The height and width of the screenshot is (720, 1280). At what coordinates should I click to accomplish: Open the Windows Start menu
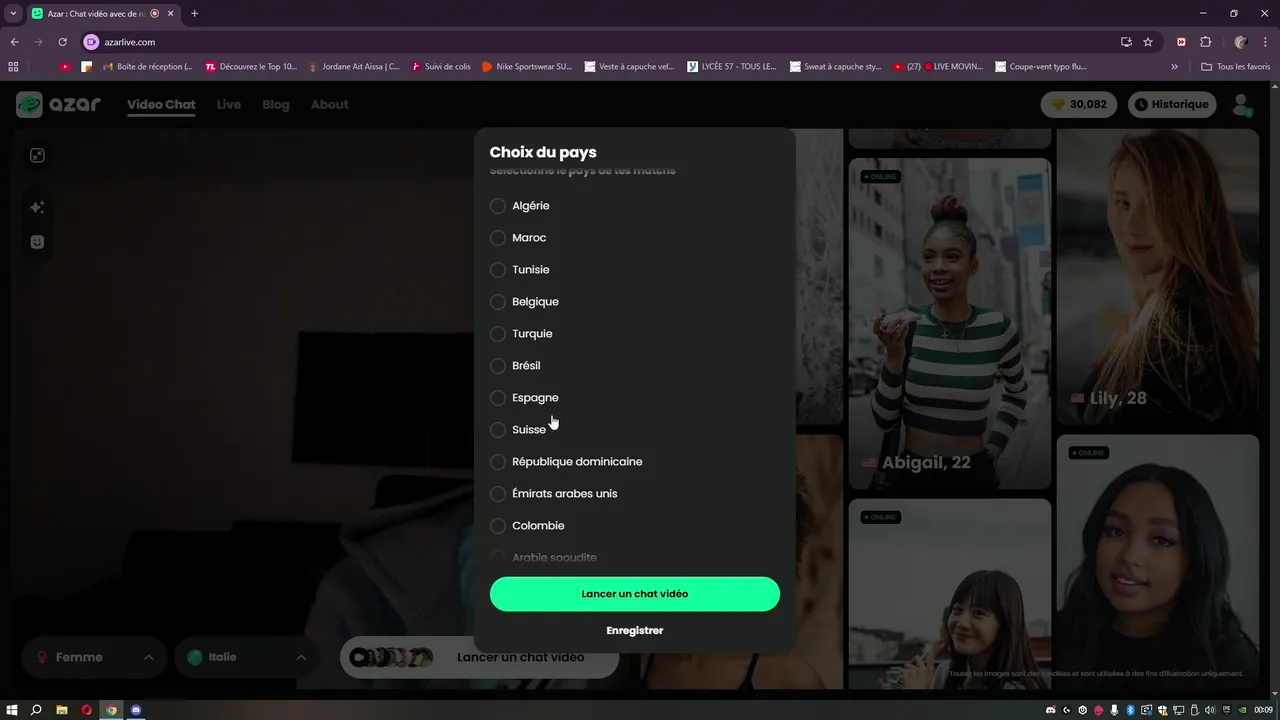click(x=12, y=710)
